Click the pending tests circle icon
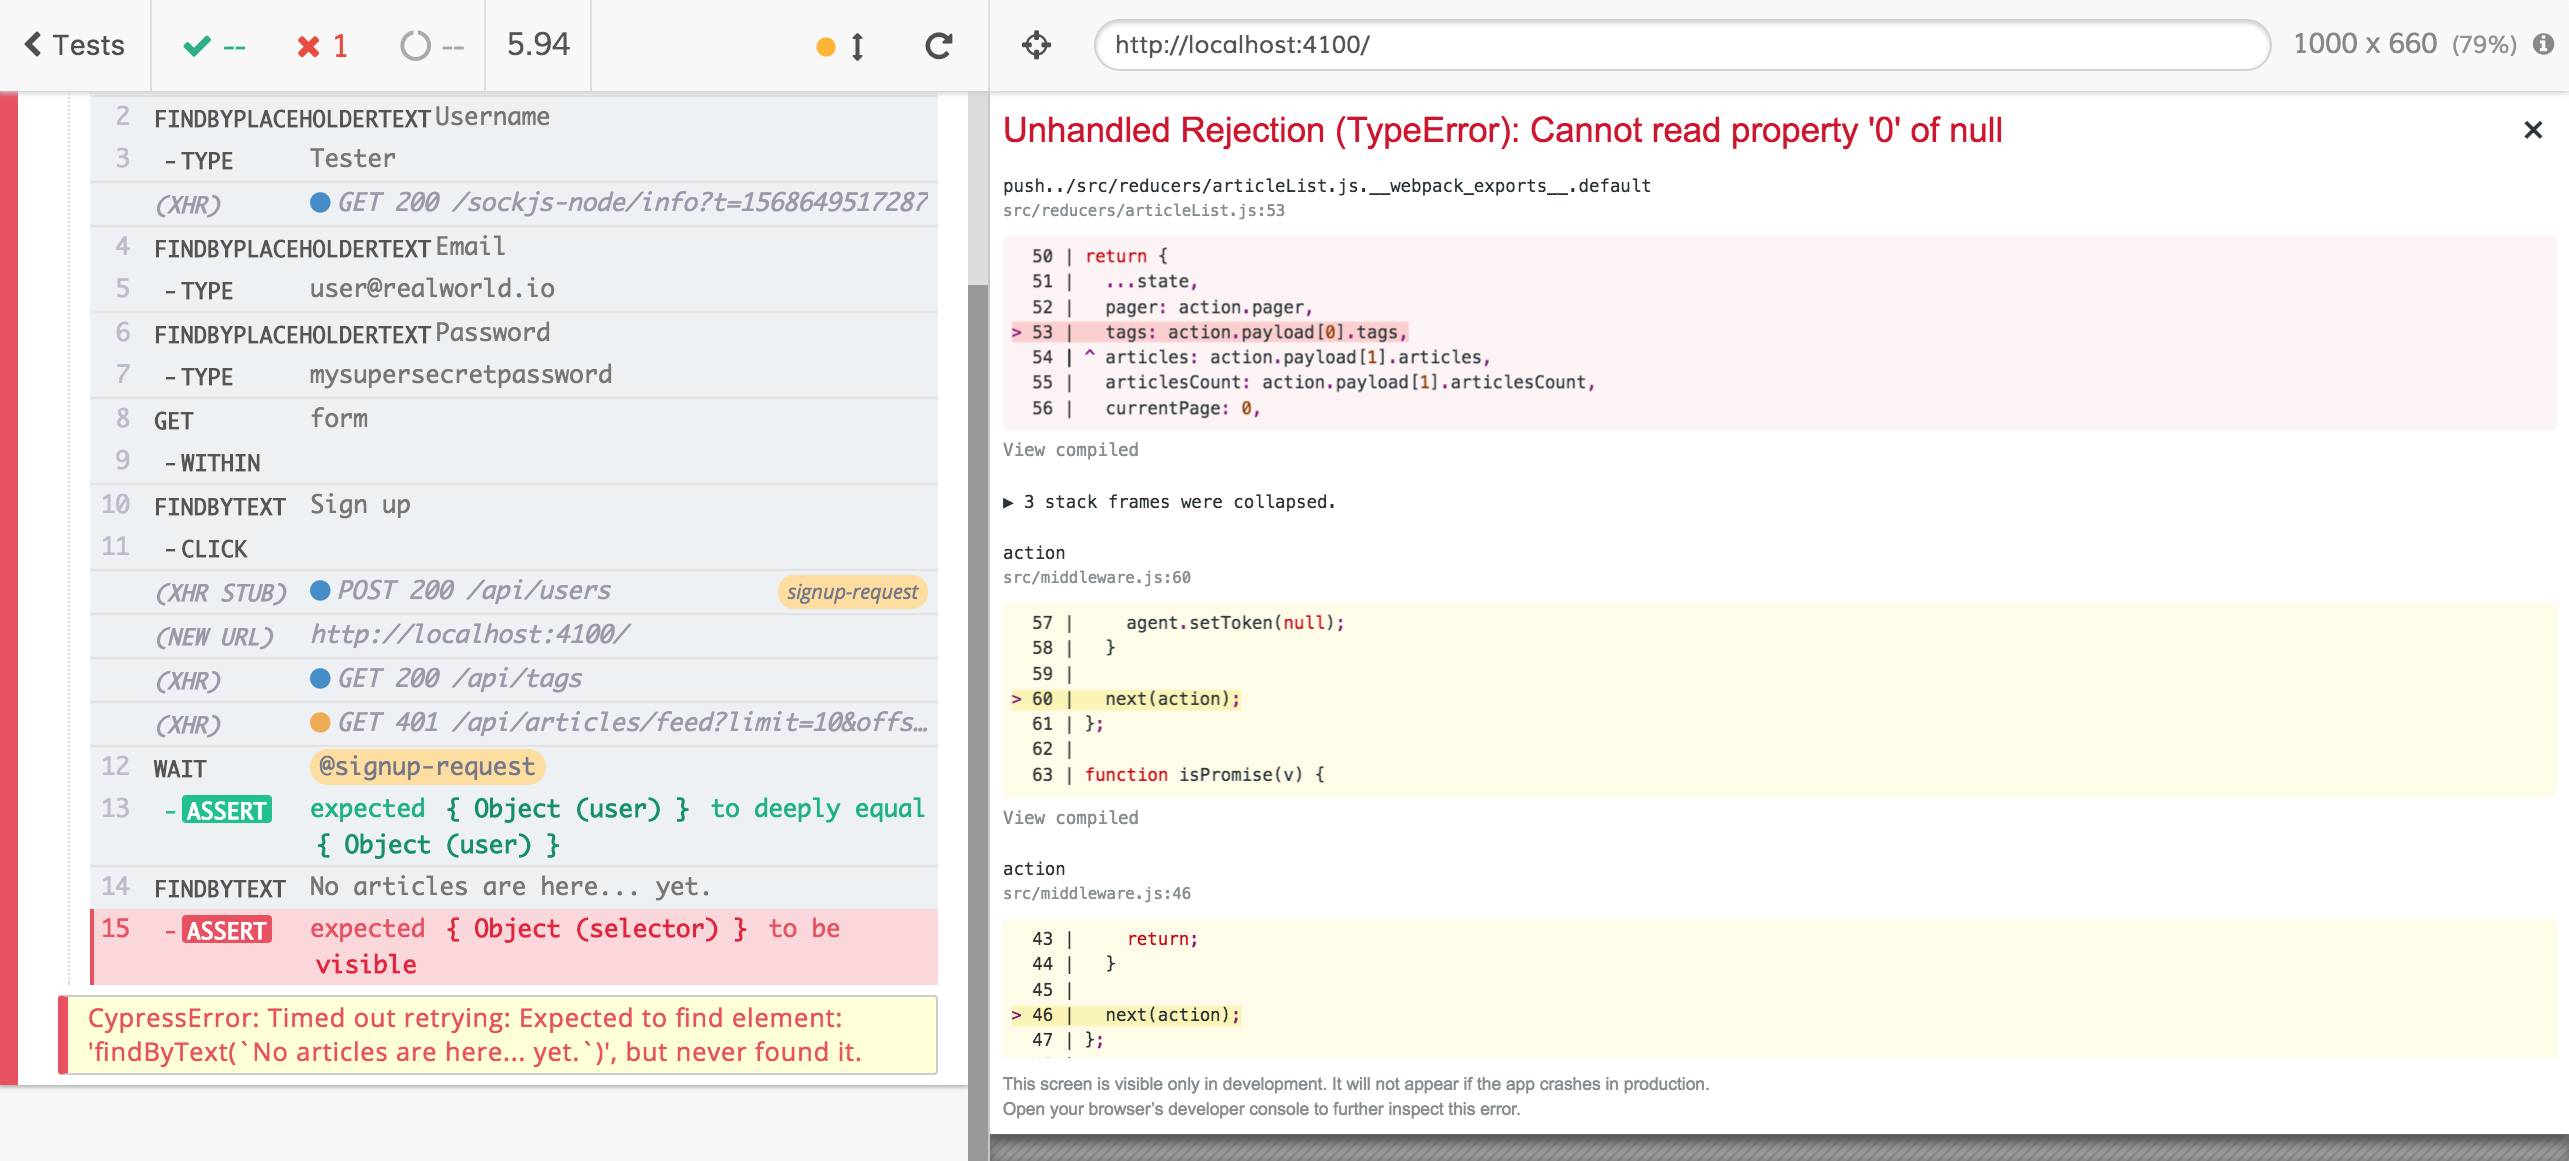This screenshot has width=2569, height=1161. [x=414, y=46]
